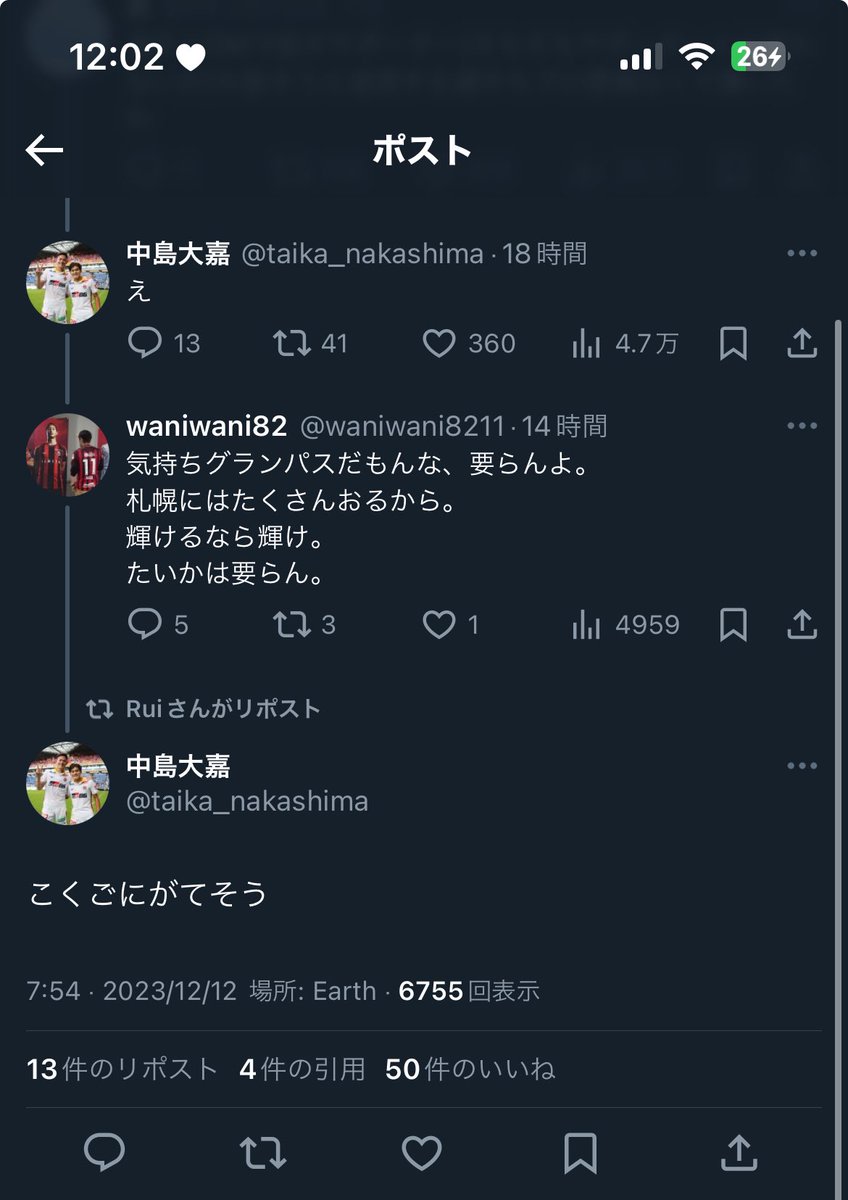Image resolution: width=848 pixels, height=1200 pixels.
Task: Open the waniwani82 profile picture
Action: coord(67,455)
